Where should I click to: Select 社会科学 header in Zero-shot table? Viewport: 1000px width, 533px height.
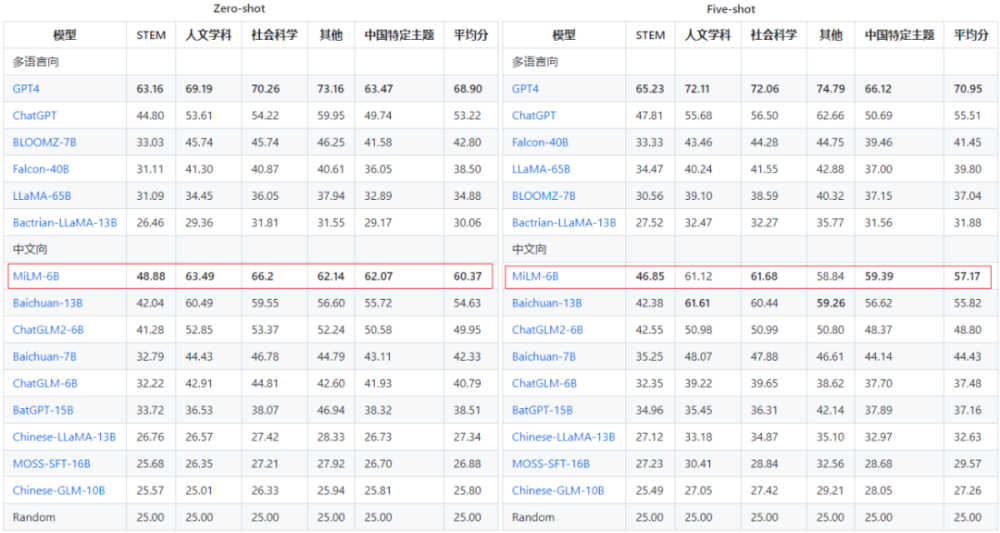pos(275,35)
